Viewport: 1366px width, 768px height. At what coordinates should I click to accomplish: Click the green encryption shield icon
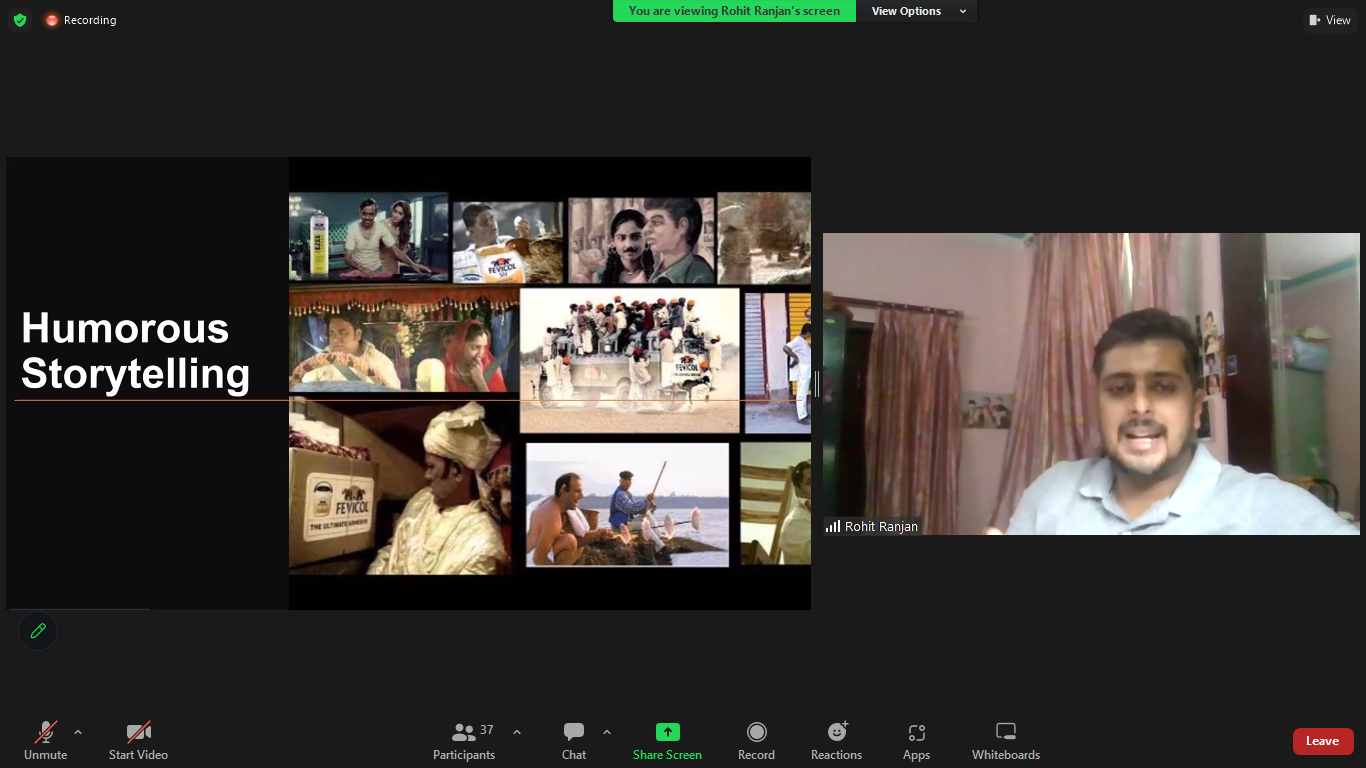(x=20, y=20)
